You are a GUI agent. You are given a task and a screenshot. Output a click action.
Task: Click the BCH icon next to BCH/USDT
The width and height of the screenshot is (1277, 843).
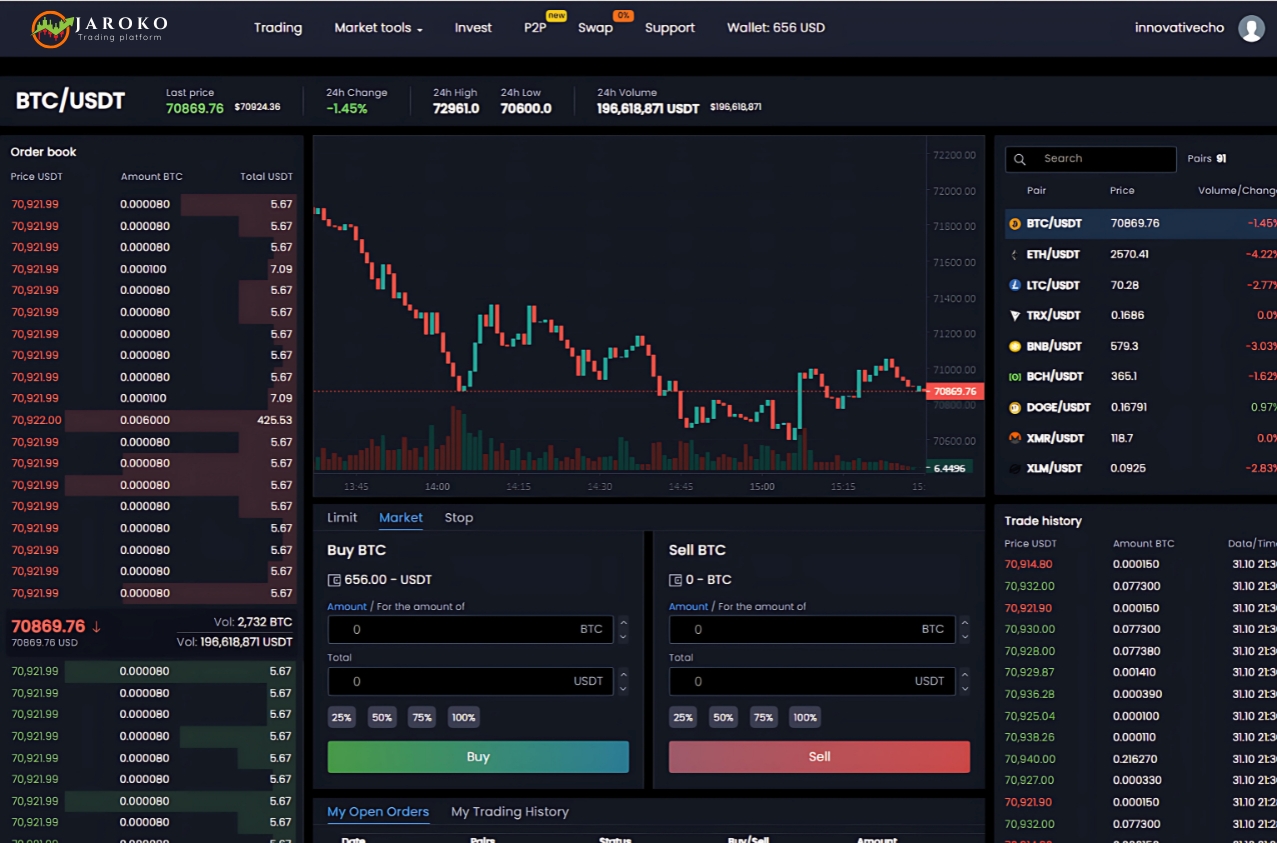pyautogui.click(x=1014, y=377)
